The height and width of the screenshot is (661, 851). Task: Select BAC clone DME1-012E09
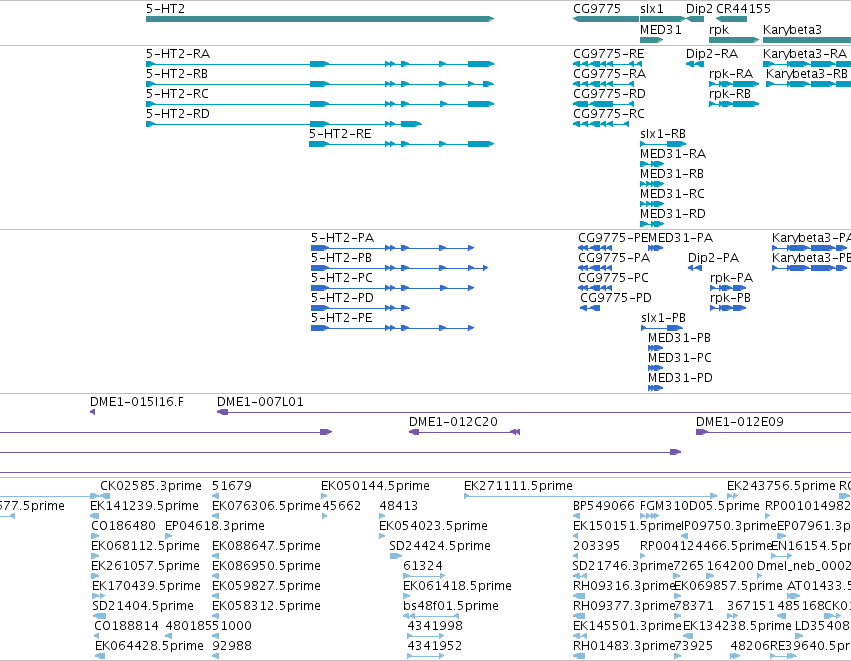click(773, 432)
